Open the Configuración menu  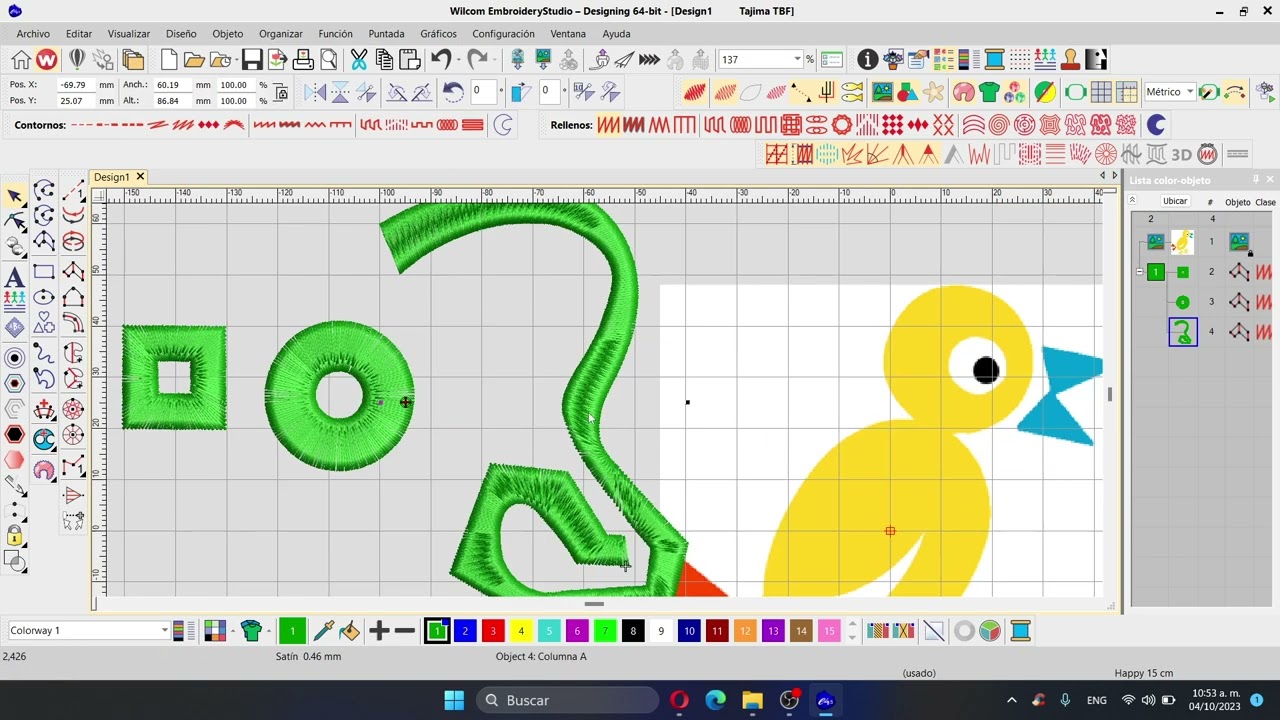pos(503,34)
